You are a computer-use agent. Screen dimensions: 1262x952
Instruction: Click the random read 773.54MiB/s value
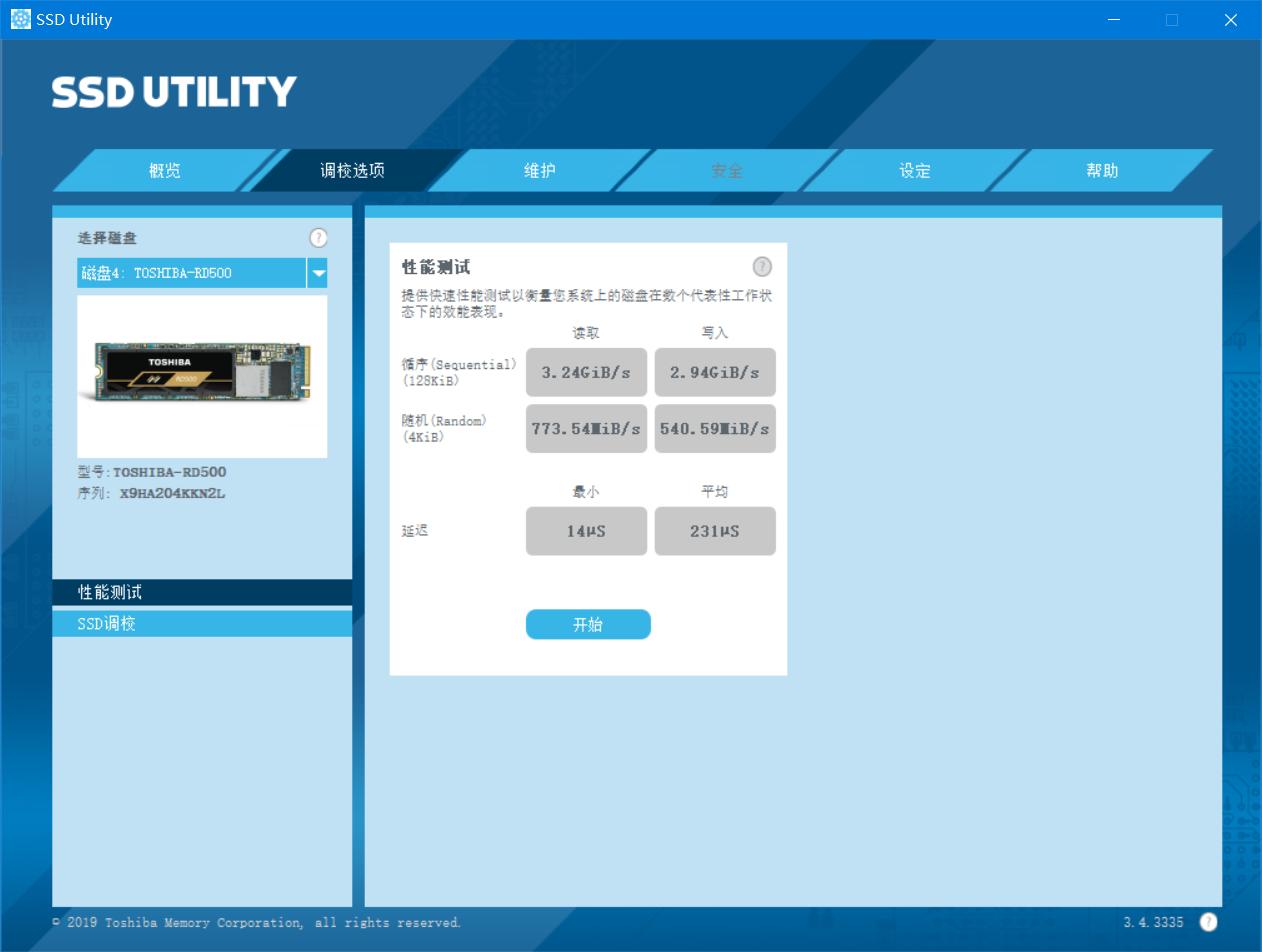coord(586,428)
